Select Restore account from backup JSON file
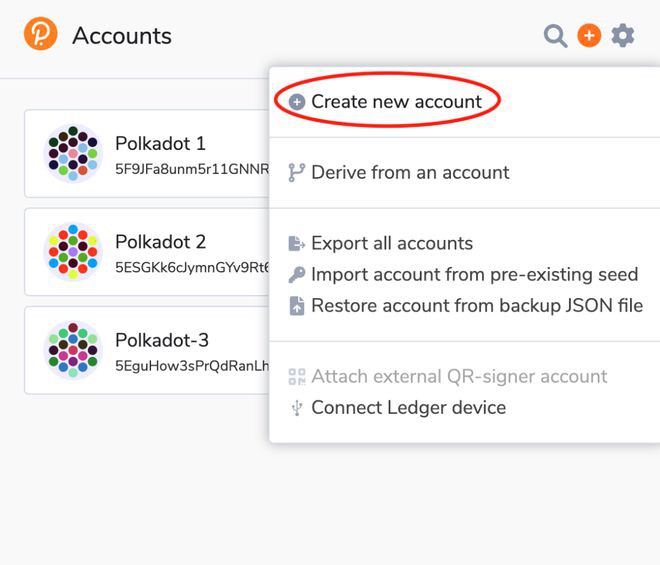Viewport: 660px width, 565px height. point(477,306)
